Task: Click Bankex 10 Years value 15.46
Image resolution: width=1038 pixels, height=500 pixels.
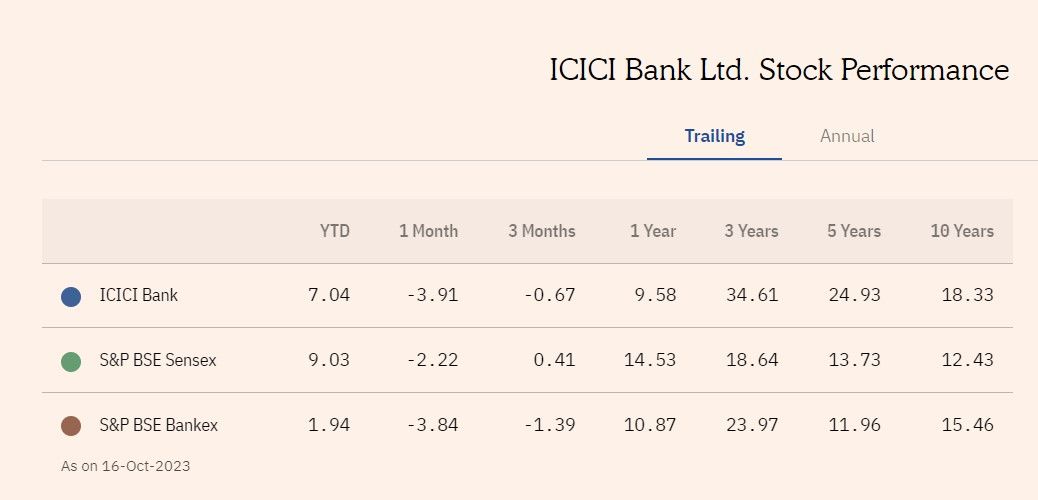Action: coord(967,425)
